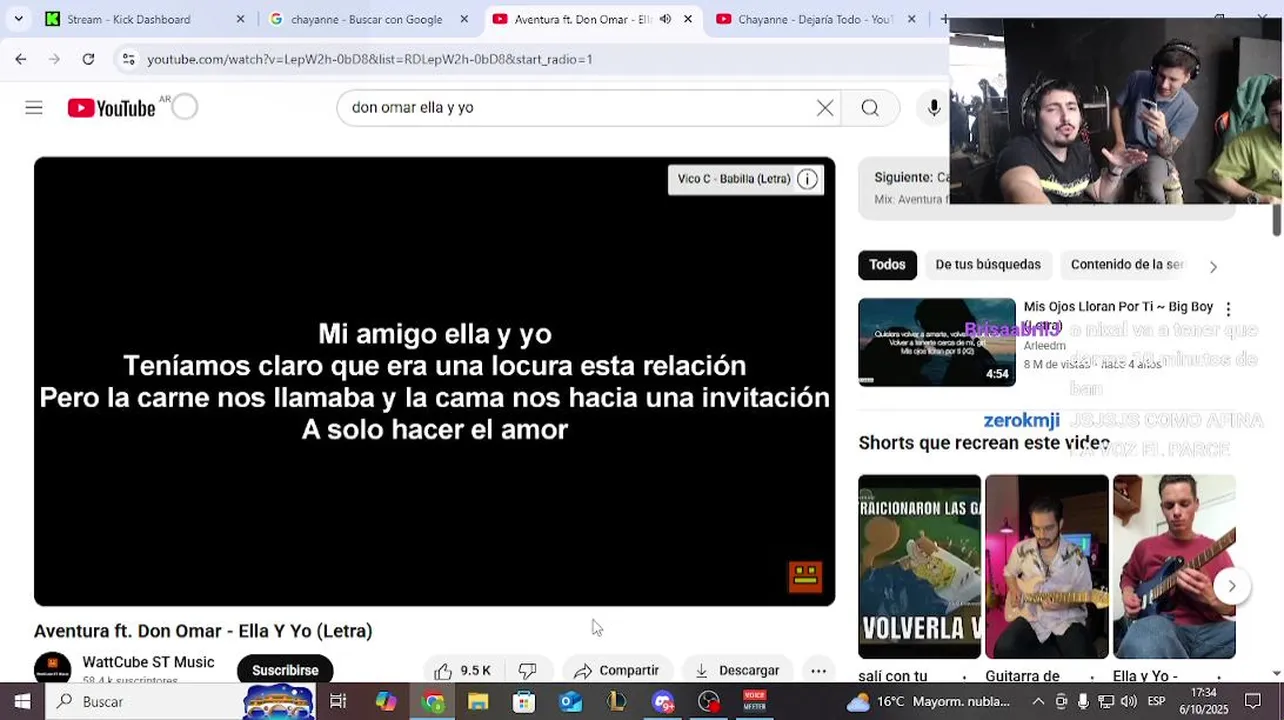Show next Shorts with arrow button
This screenshot has width=1284, height=720.
tap(1232, 586)
